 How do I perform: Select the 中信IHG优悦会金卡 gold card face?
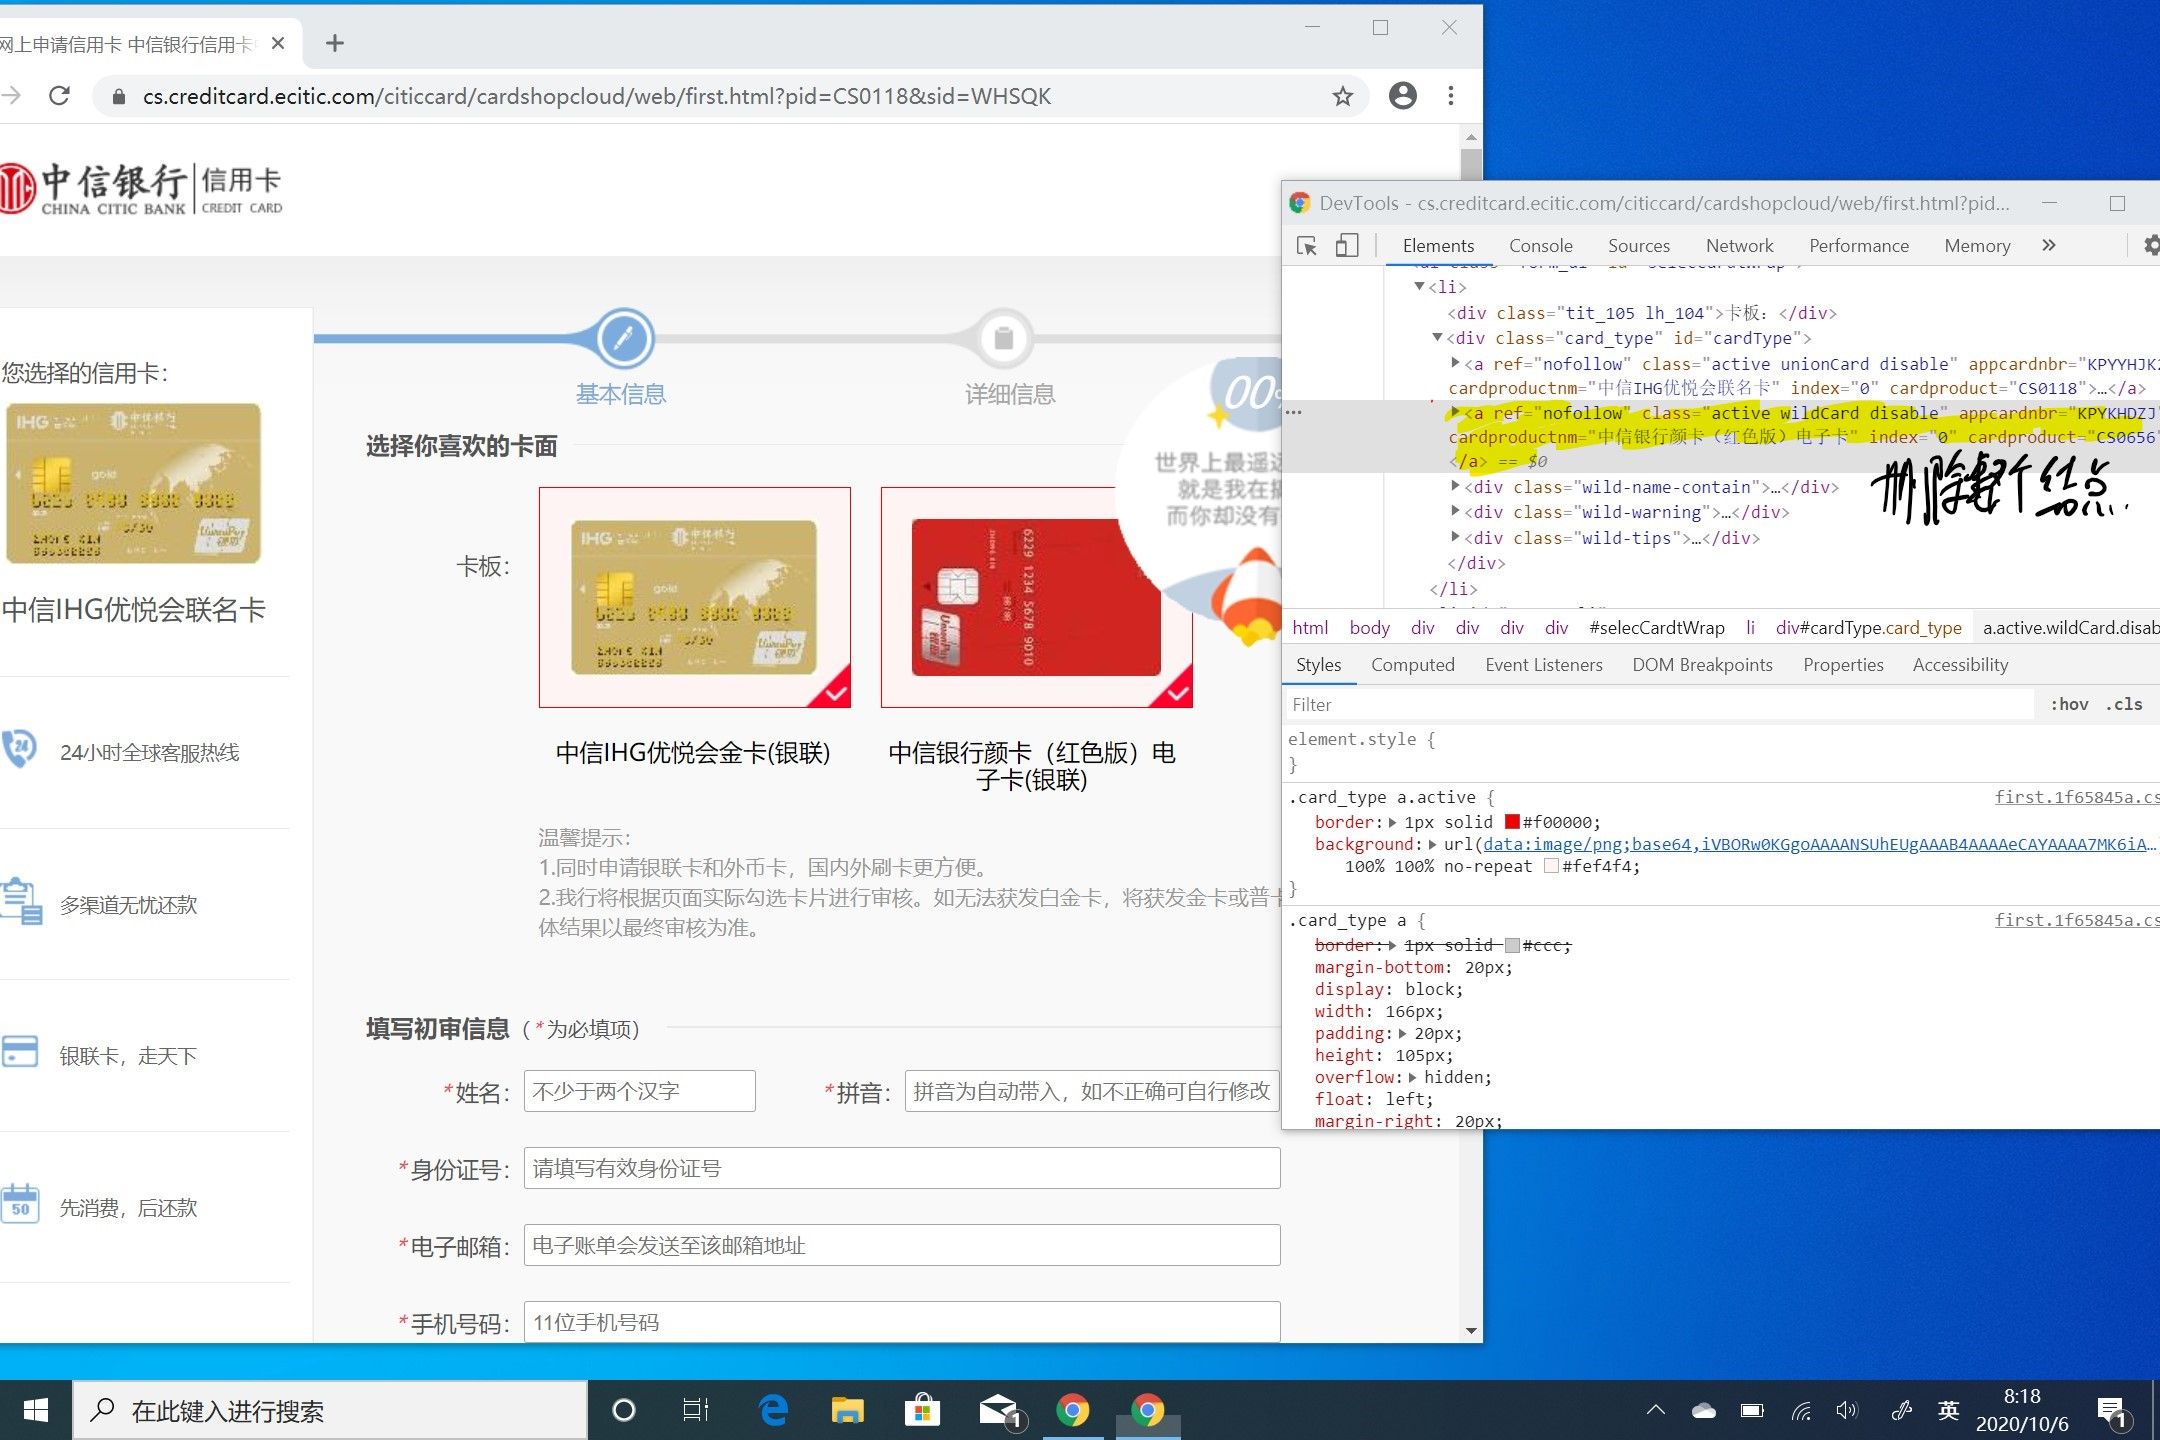click(x=695, y=597)
